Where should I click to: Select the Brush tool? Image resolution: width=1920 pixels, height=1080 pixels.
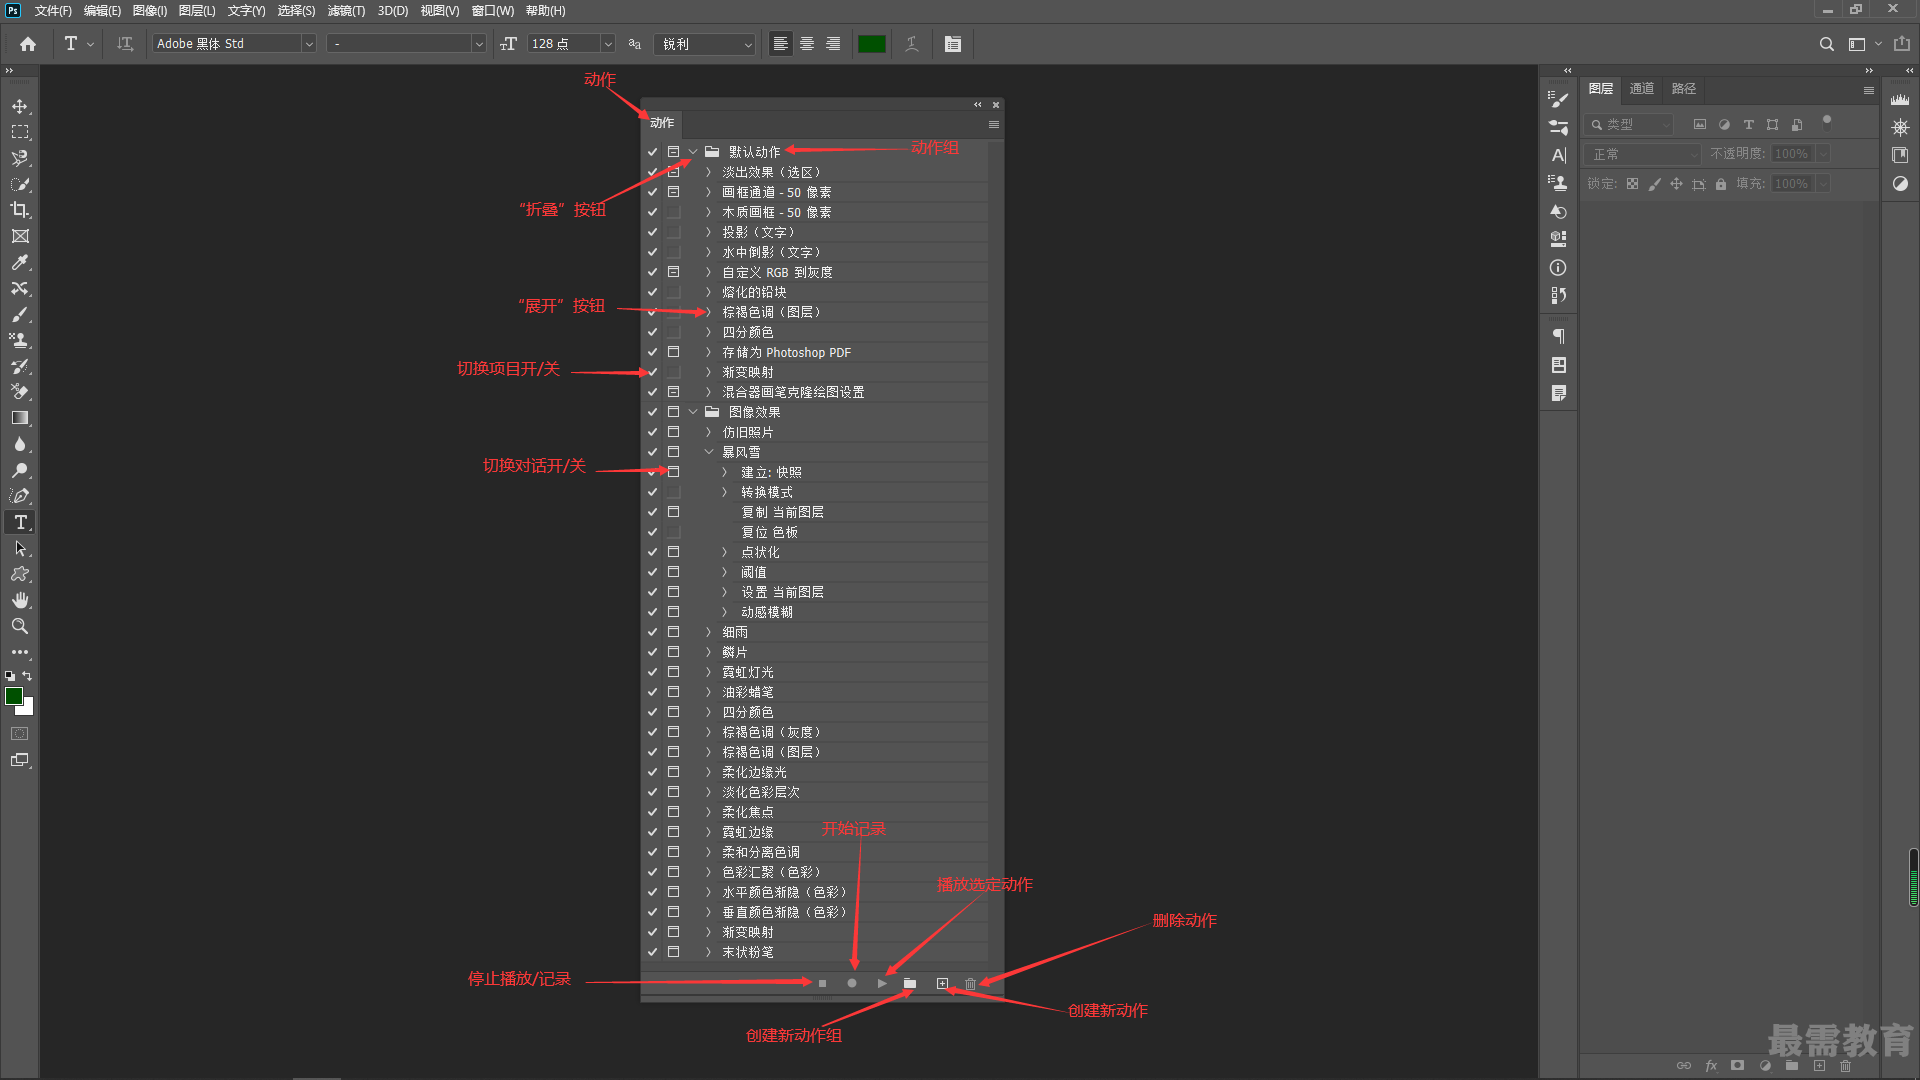pos(20,314)
